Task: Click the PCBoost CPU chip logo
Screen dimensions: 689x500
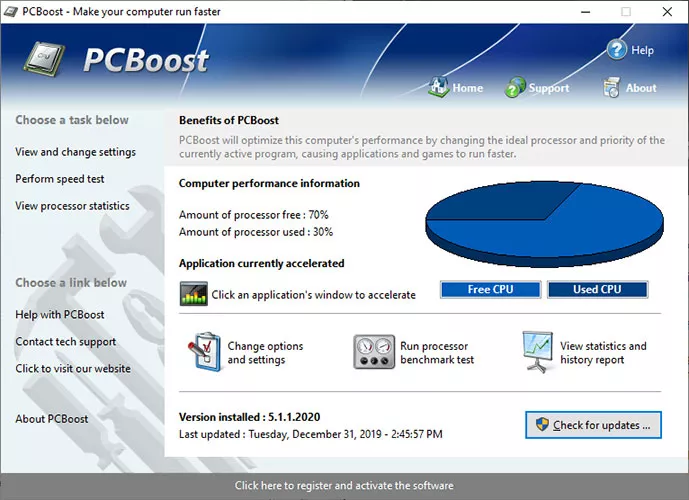Action: (44, 59)
